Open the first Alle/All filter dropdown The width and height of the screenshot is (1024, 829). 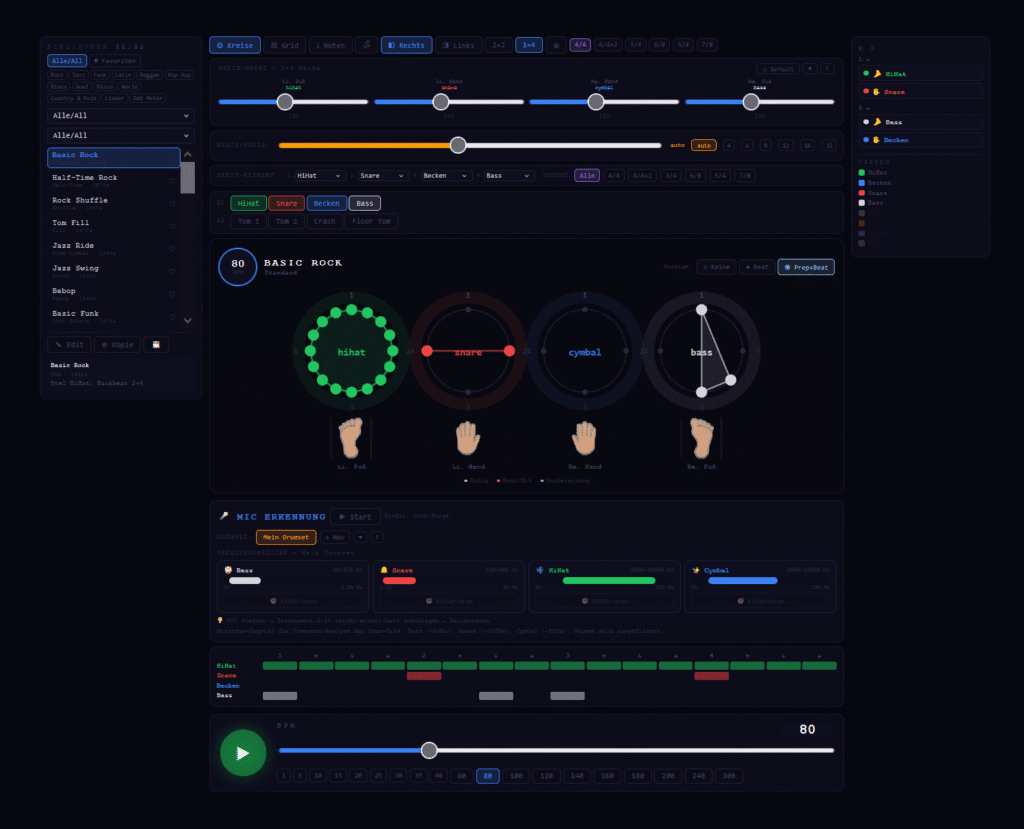pos(120,116)
